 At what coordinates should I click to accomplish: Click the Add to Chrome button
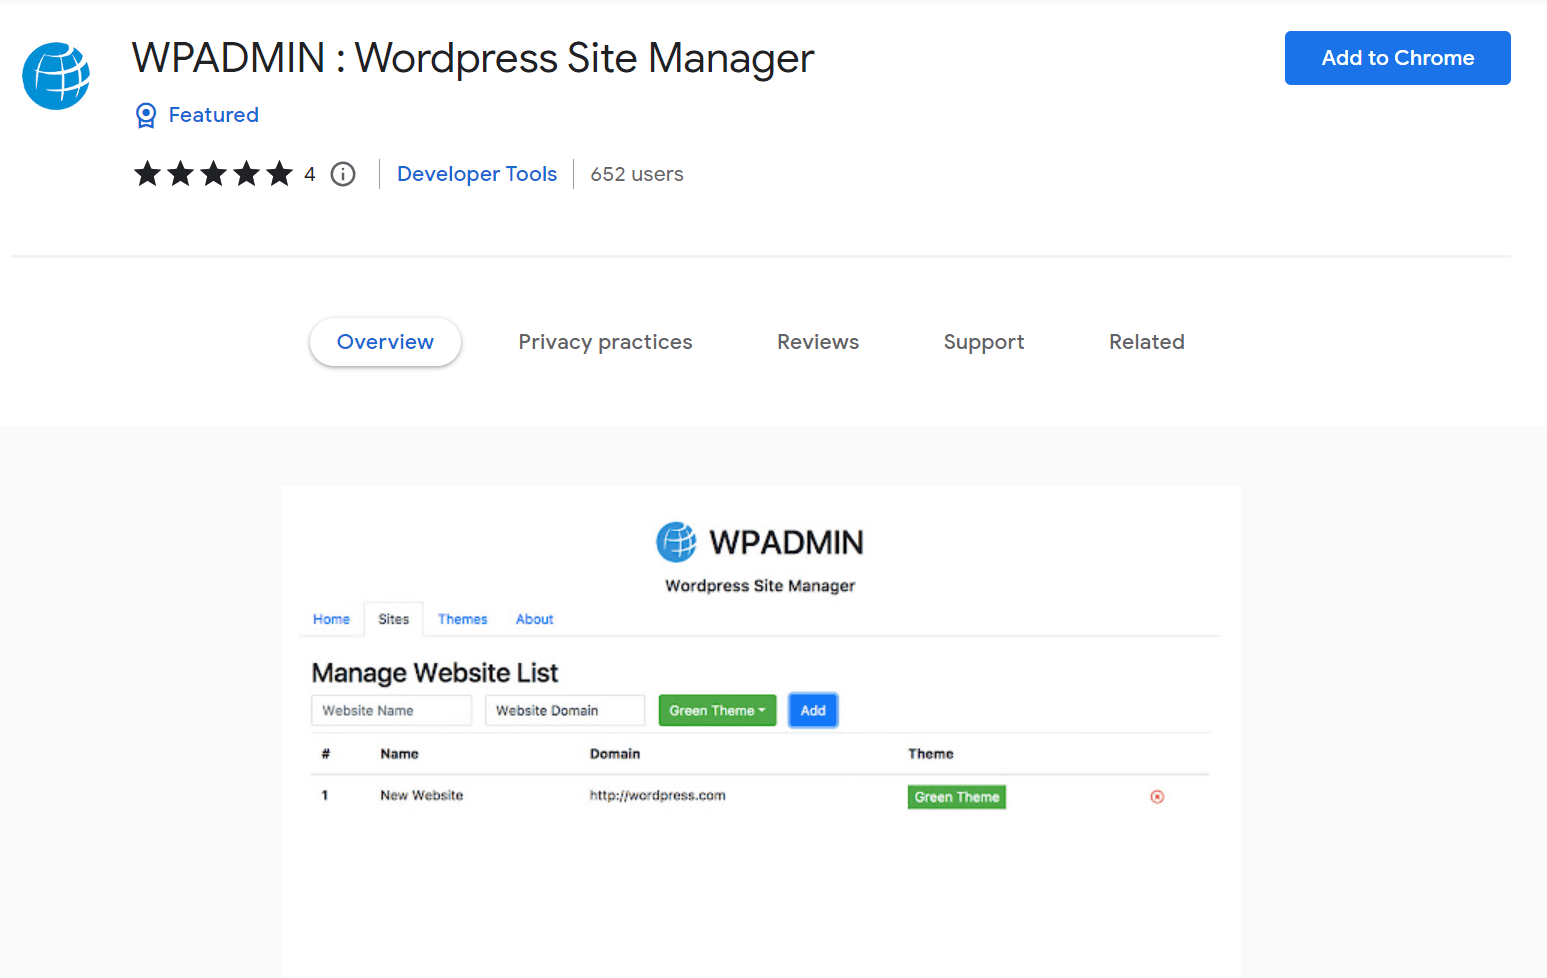coord(1397,57)
